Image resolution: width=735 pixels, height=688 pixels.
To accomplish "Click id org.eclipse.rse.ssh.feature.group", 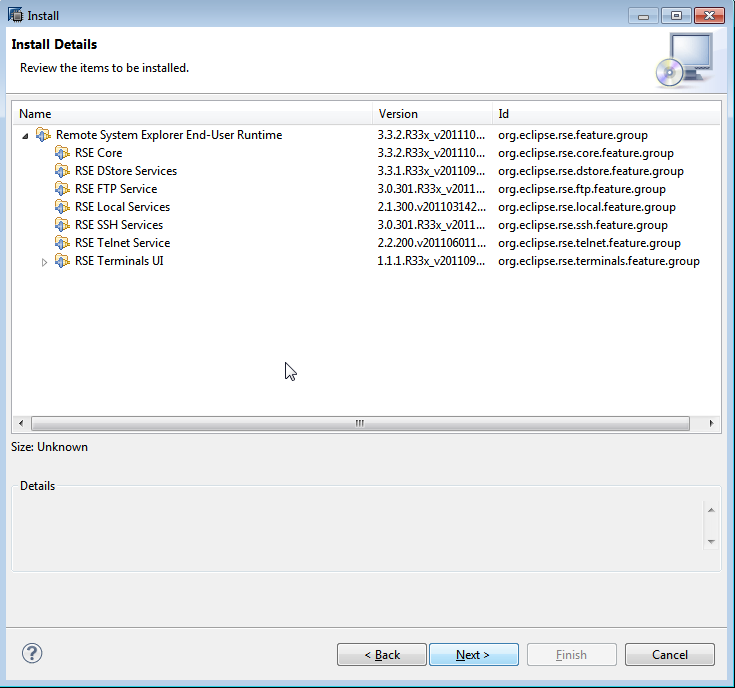I will point(583,225).
